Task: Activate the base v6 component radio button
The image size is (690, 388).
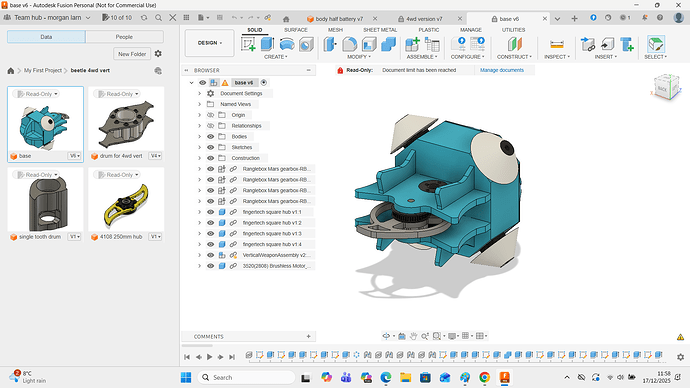Action: (264, 83)
